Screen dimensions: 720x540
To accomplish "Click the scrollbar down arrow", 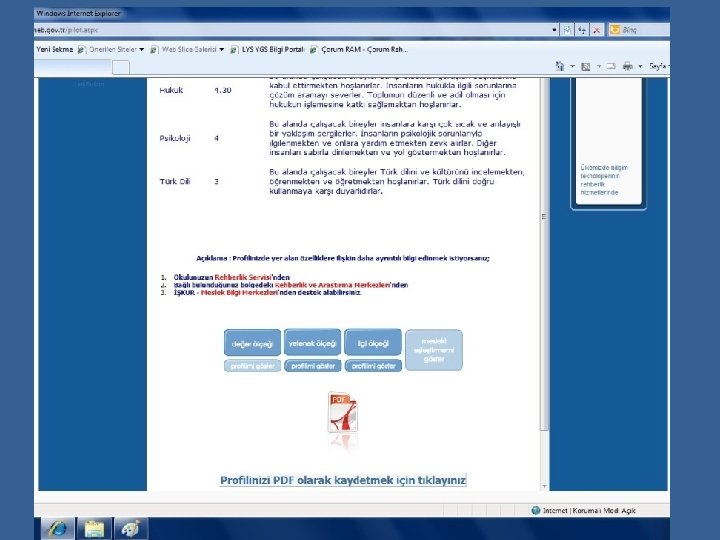I will [x=545, y=486].
